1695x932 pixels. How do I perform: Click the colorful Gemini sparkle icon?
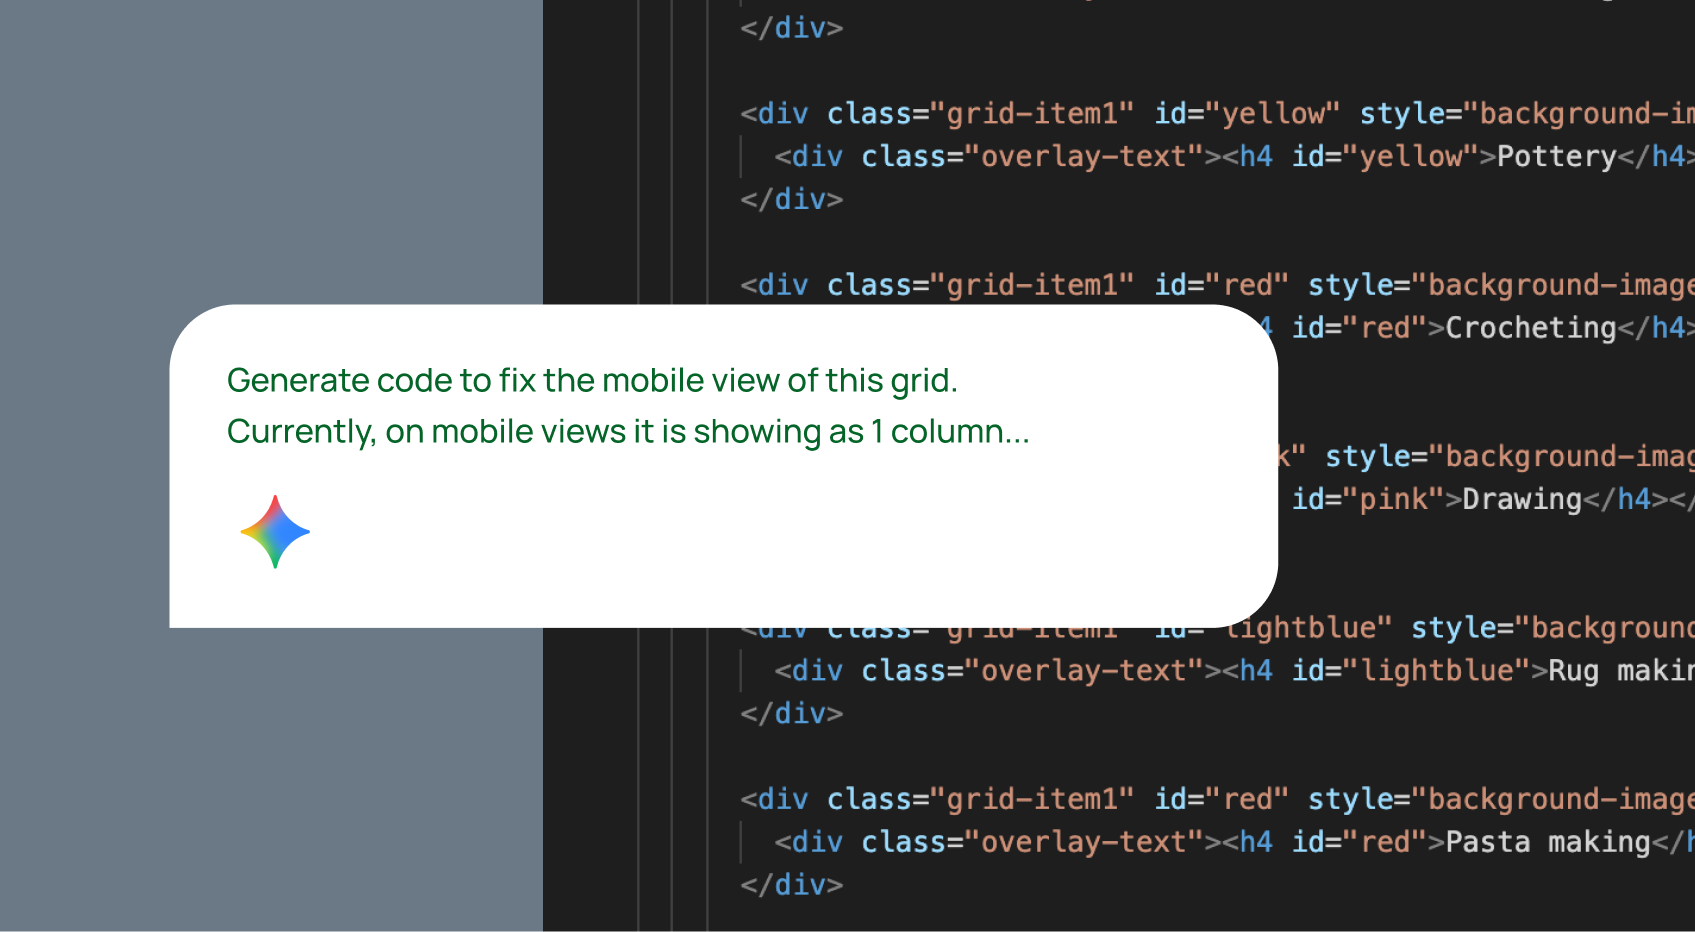tap(275, 532)
